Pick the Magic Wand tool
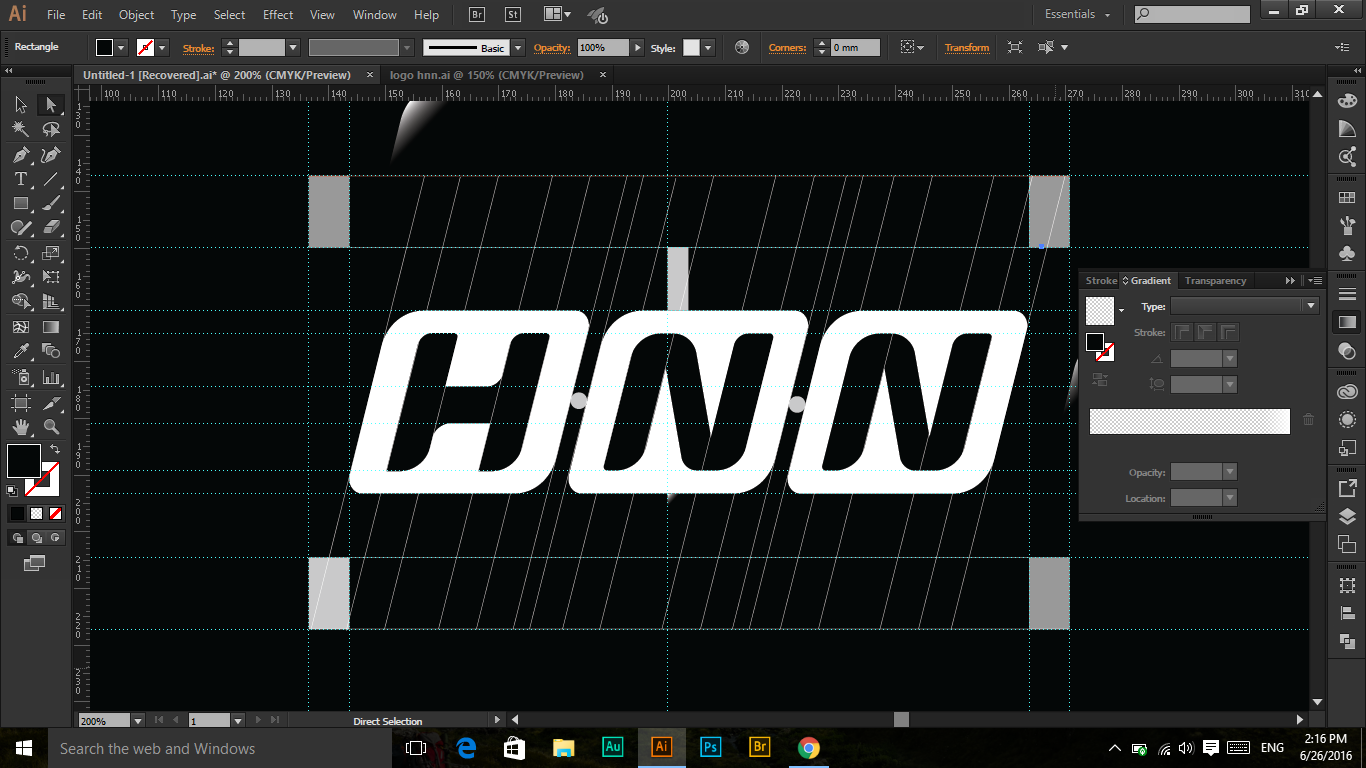This screenshot has width=1366, height=768. click(x=20, y=129)
